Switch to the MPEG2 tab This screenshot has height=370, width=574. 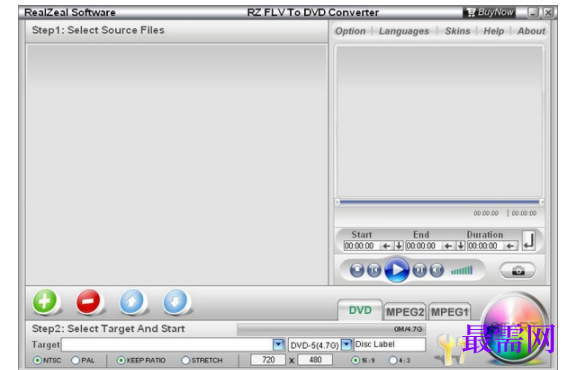coord(405,312)
